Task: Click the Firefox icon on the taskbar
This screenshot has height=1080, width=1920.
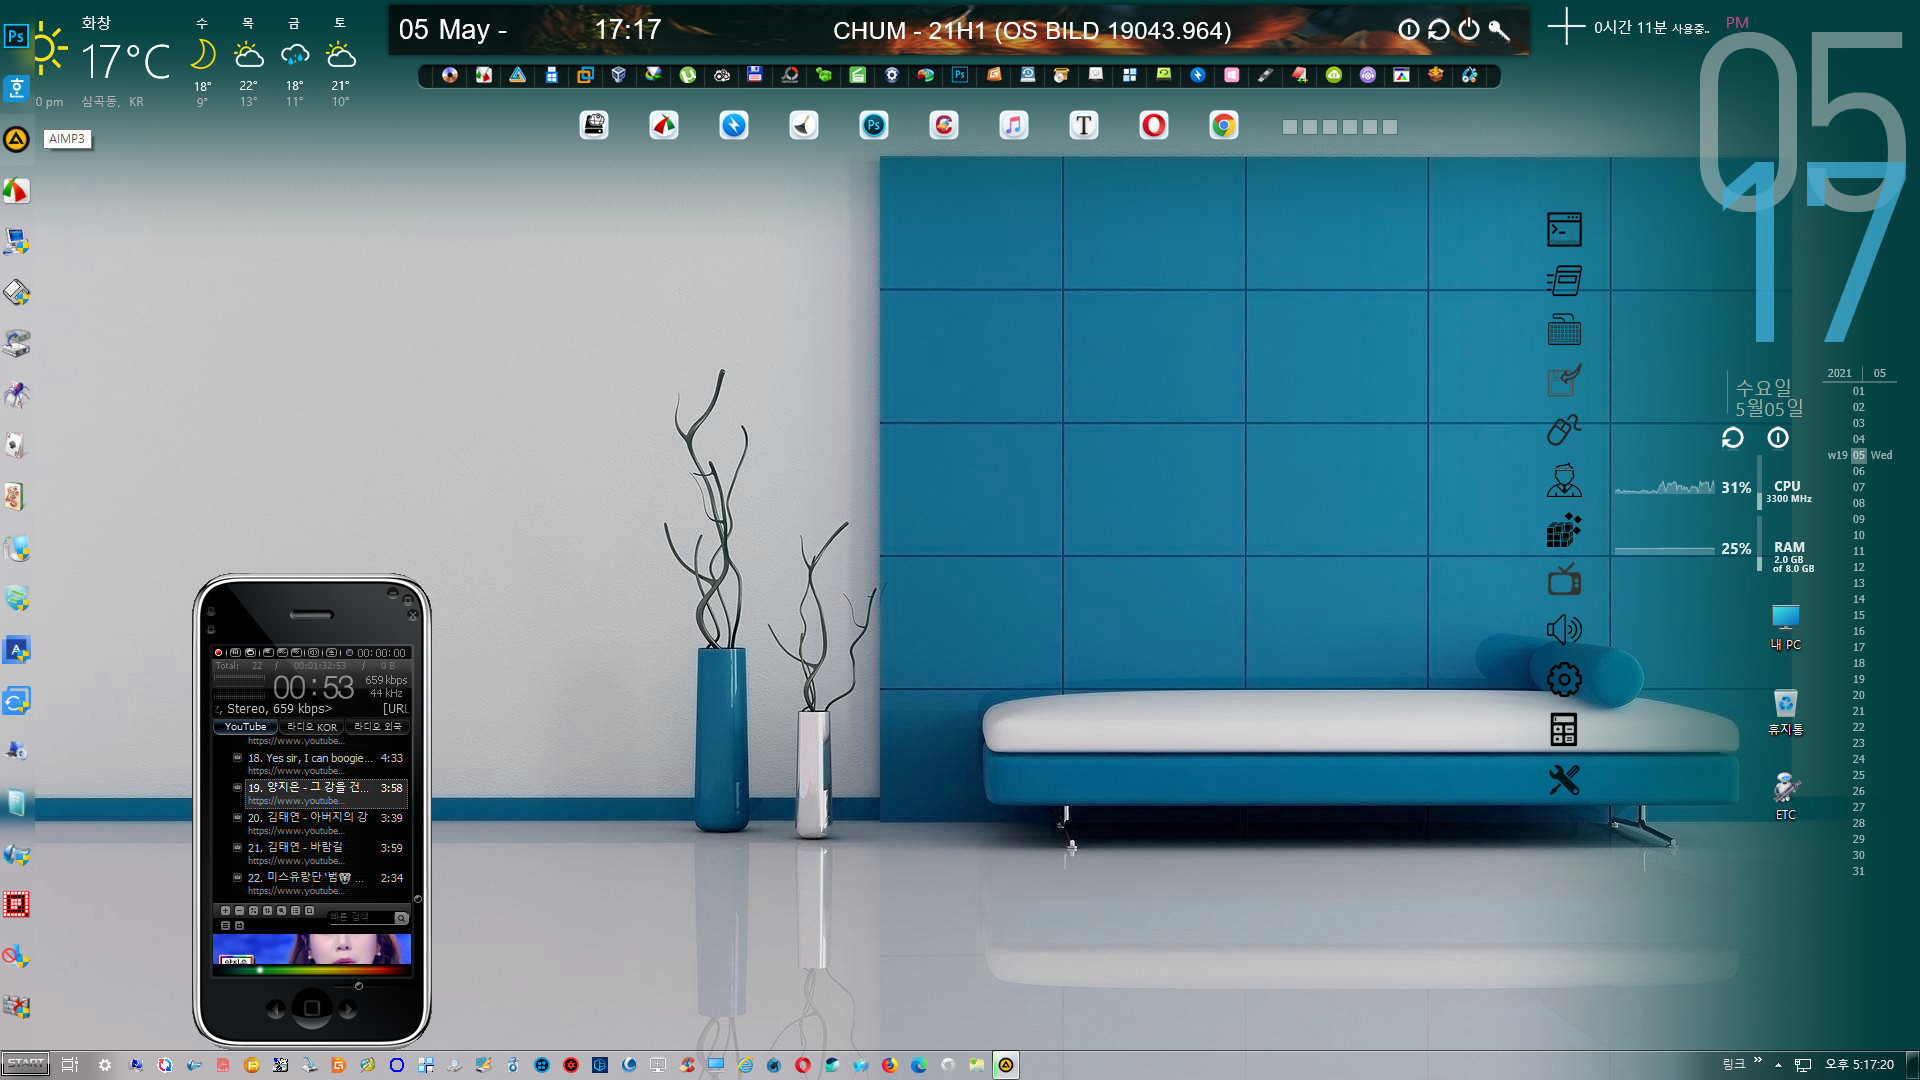Action: coord(889,1065)
